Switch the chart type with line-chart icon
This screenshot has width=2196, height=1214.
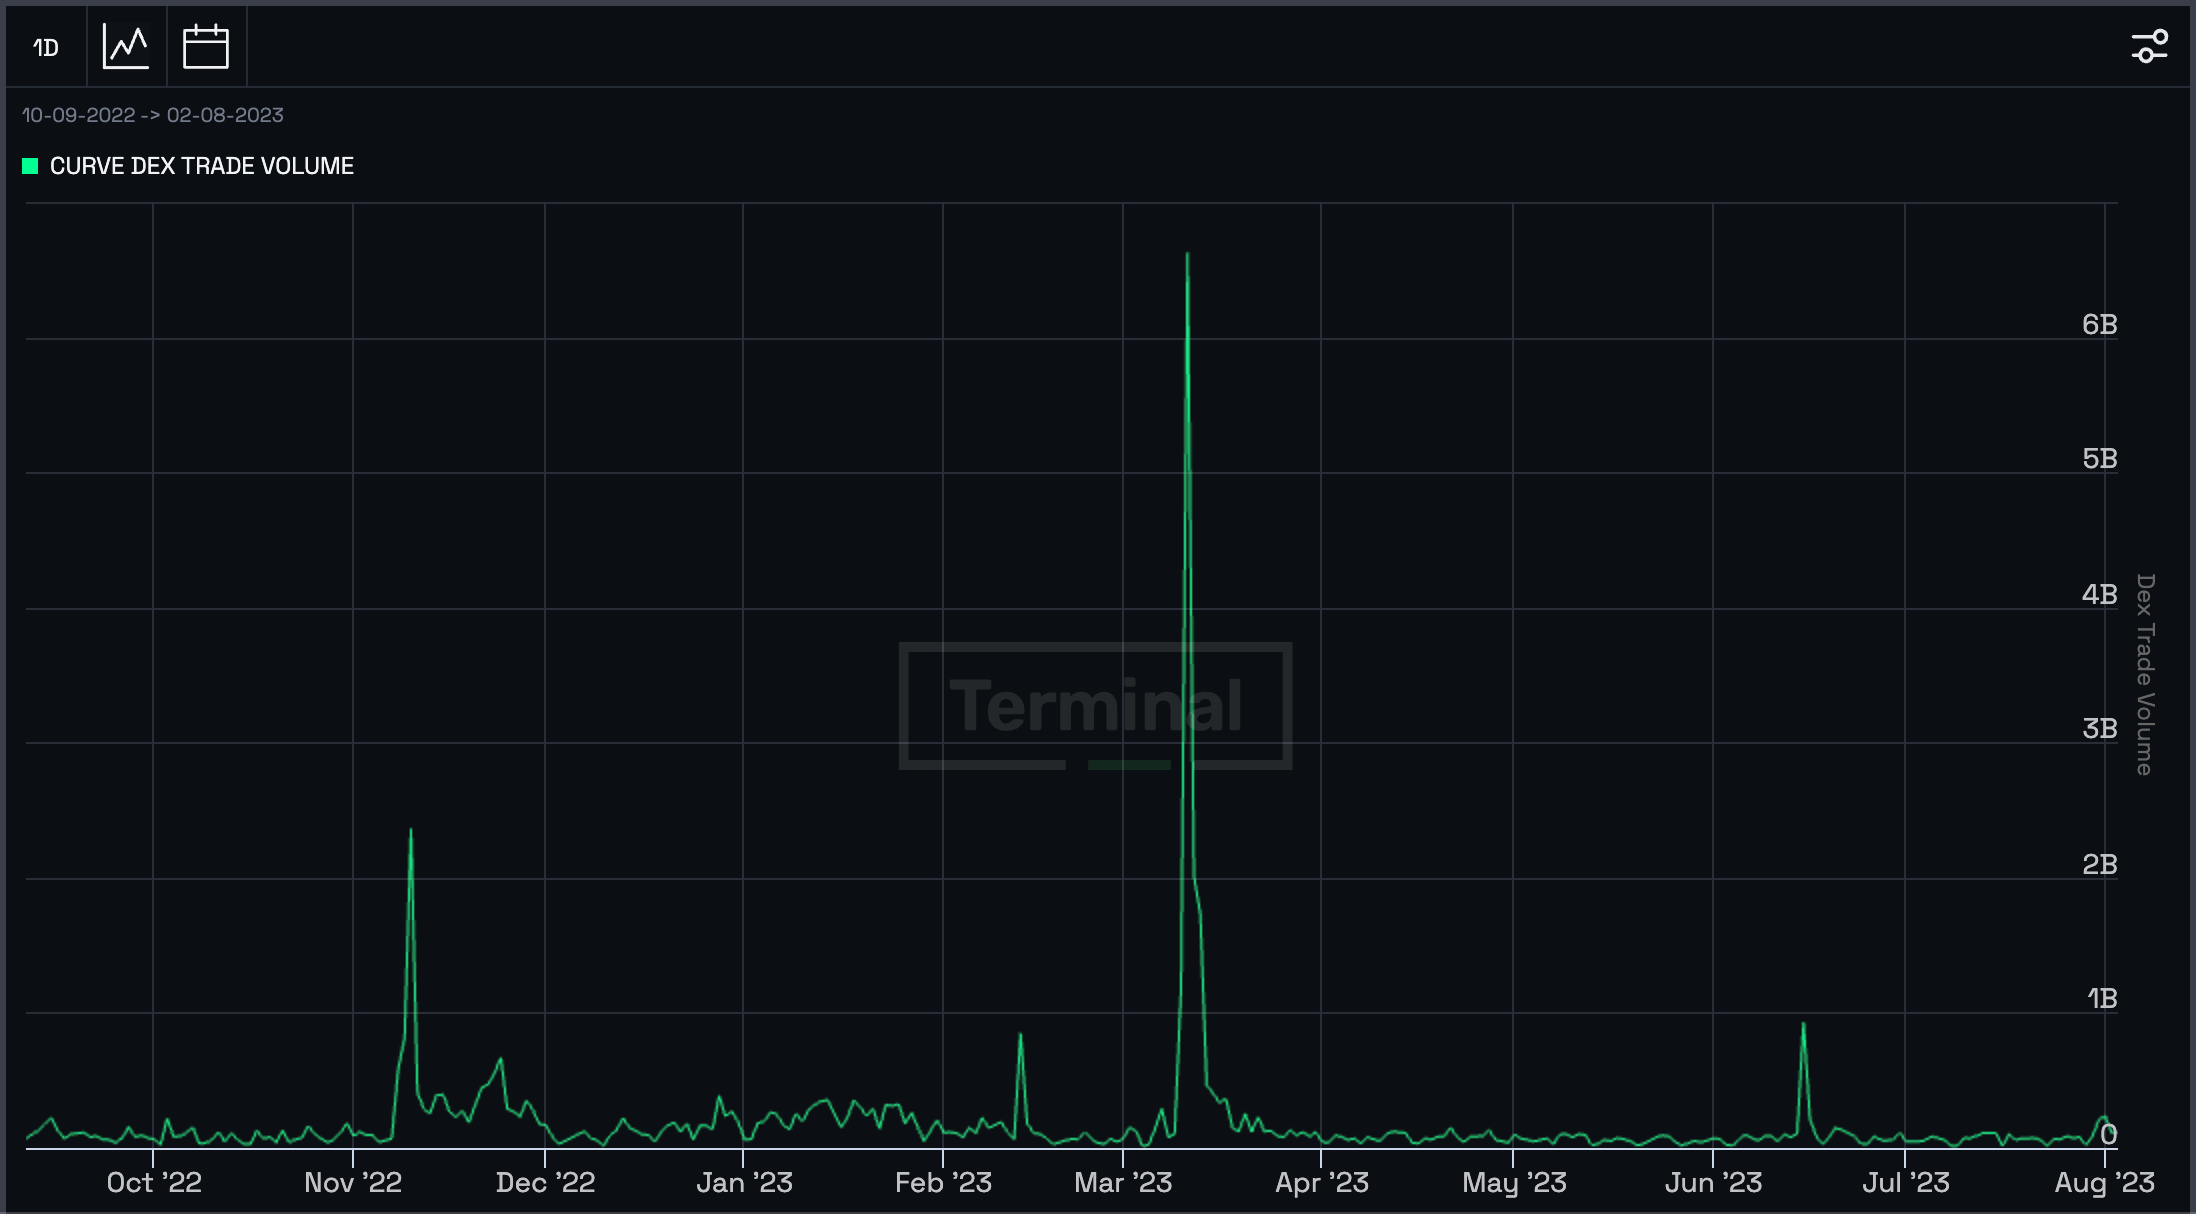coord(126,47)
